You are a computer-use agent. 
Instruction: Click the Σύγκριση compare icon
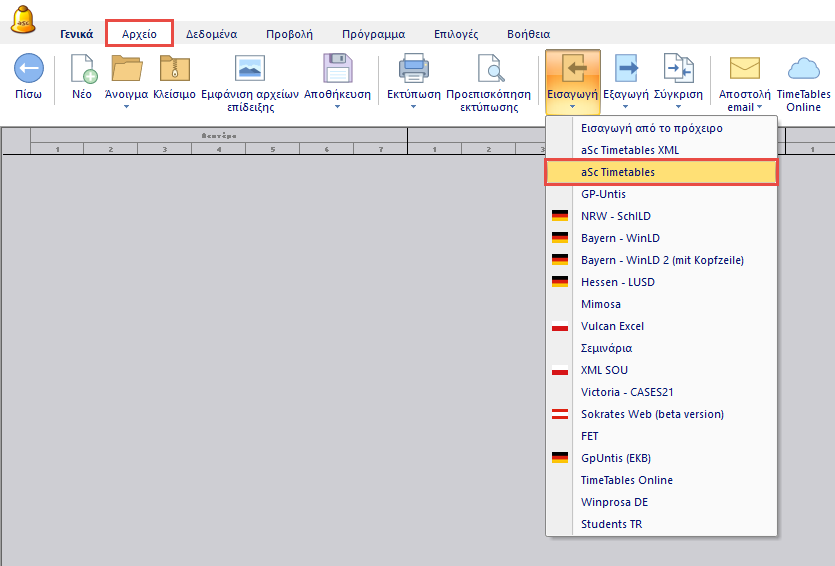[x=678, y=69]
